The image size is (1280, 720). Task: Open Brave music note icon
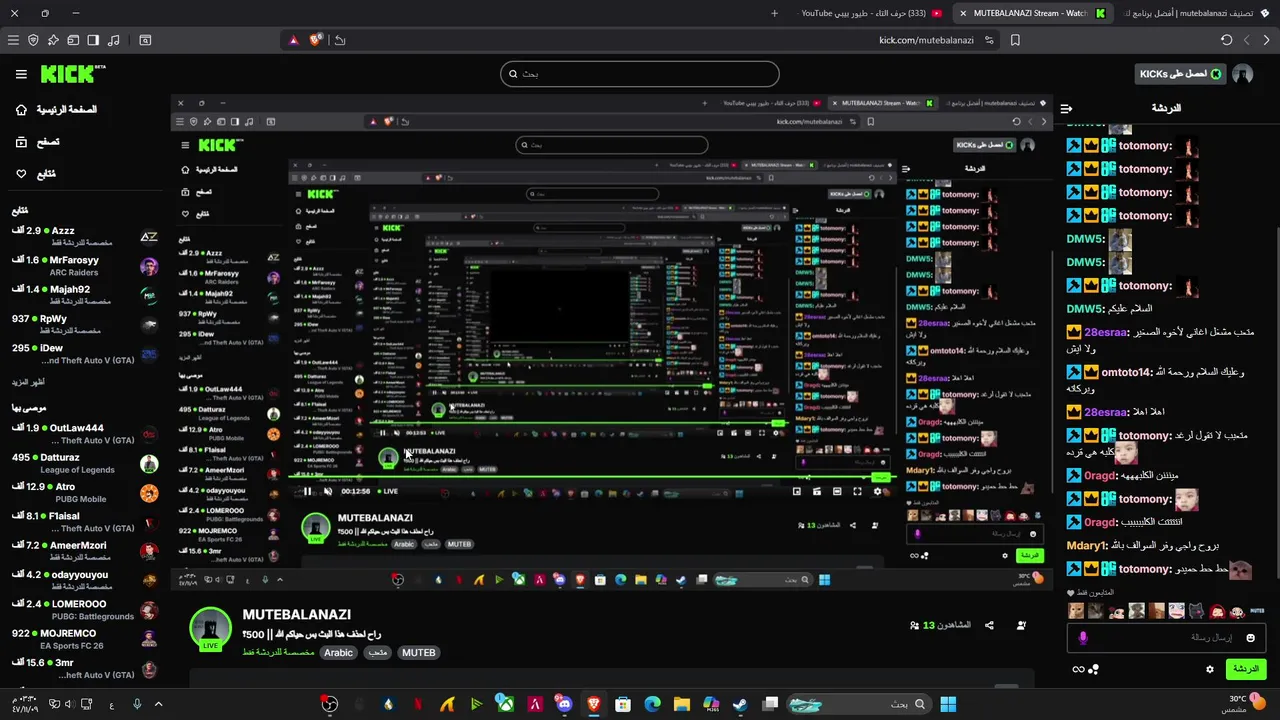(113, 40)
